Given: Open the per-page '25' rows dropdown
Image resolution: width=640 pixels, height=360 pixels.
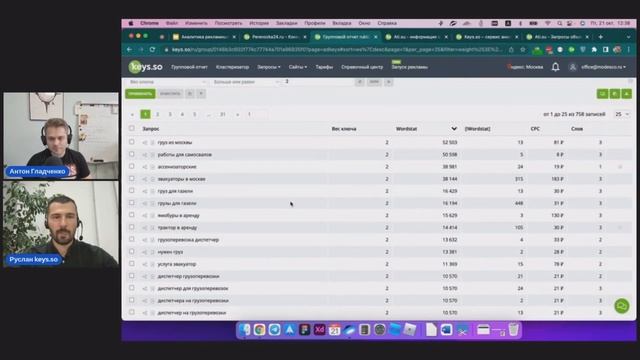Looking at the screenshot, I should [622, 114].
